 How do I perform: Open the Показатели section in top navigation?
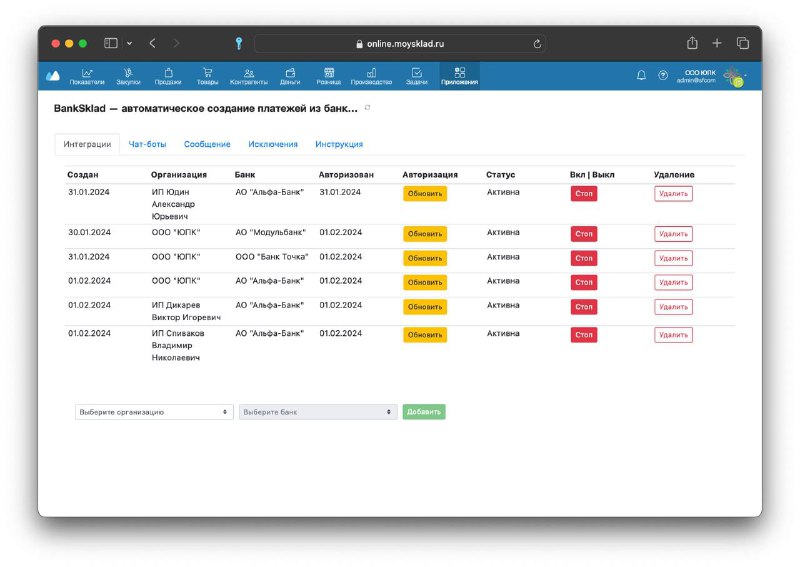(87, 76)
